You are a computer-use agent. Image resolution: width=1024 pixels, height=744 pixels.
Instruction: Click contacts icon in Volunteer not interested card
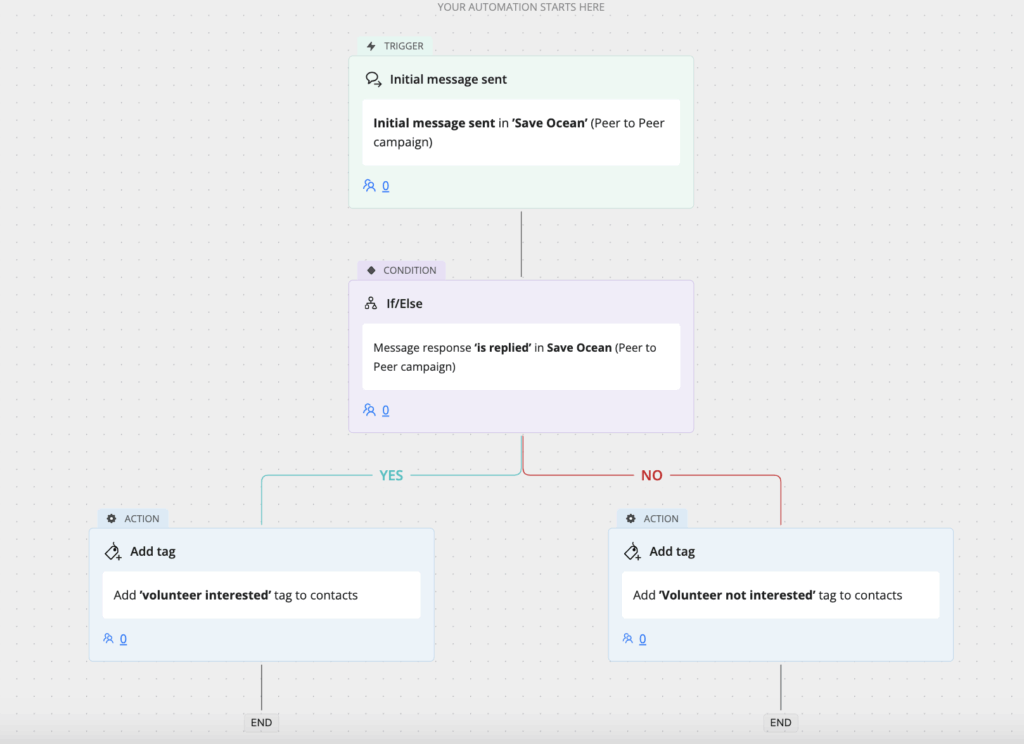click(628, 638)
